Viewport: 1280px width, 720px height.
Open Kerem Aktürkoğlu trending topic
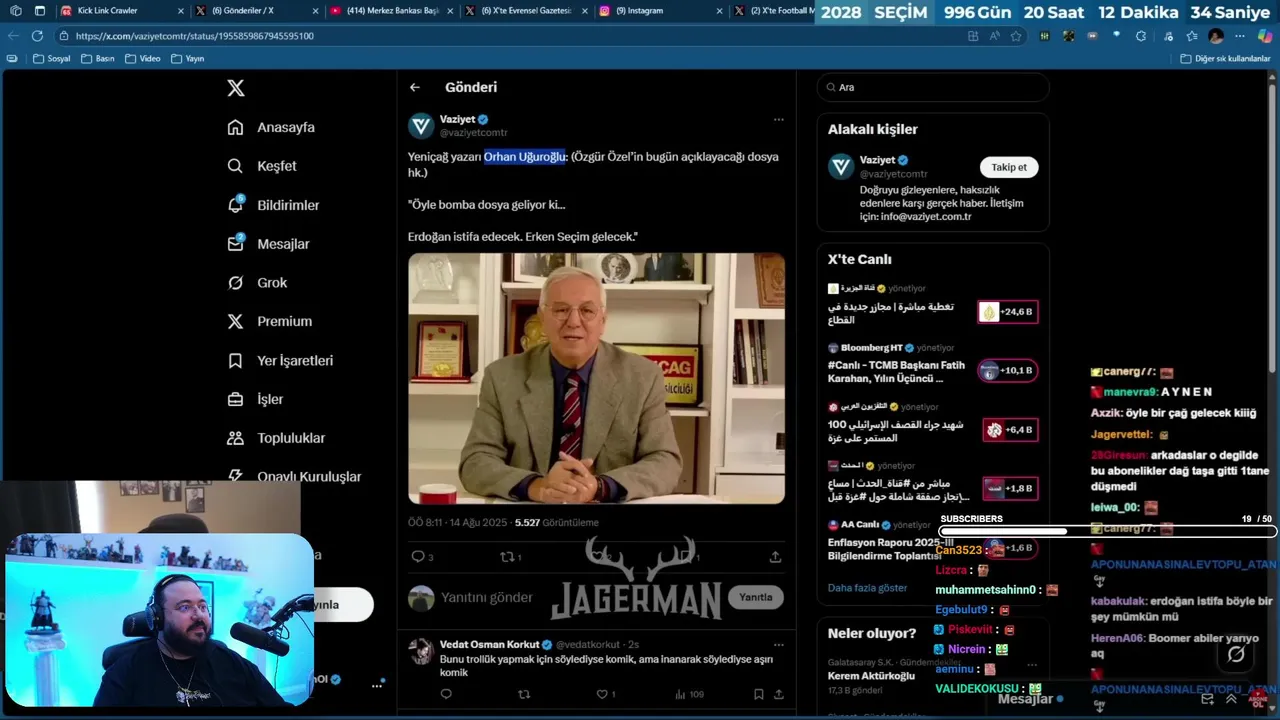(871, 676)
